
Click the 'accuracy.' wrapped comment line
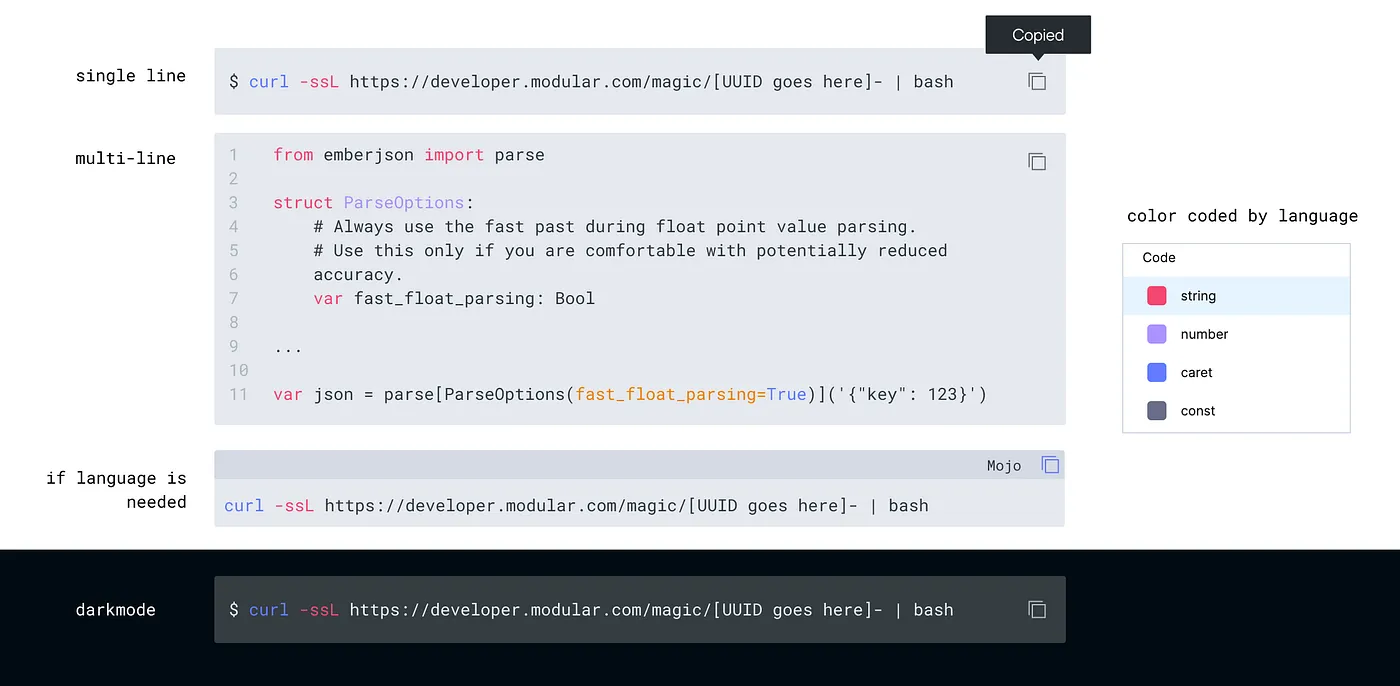[358, 275]
